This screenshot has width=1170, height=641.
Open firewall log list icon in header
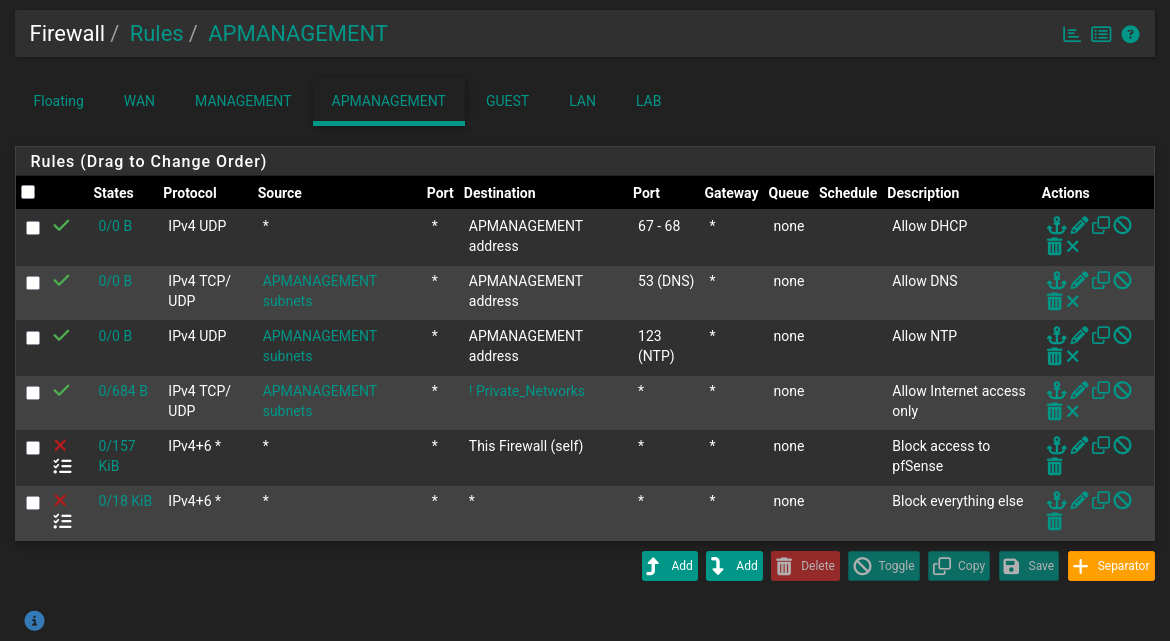pyautogui.click(x=1101, y=34)
